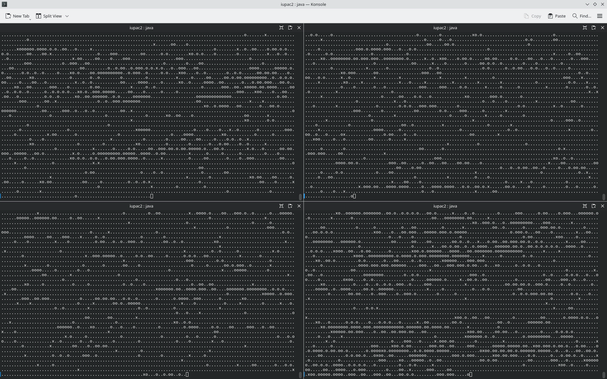Image resolution: width=607 pixels, height=379 pixels.
Task: Close the bottom-left terminal pane
Action: [299, 206]
